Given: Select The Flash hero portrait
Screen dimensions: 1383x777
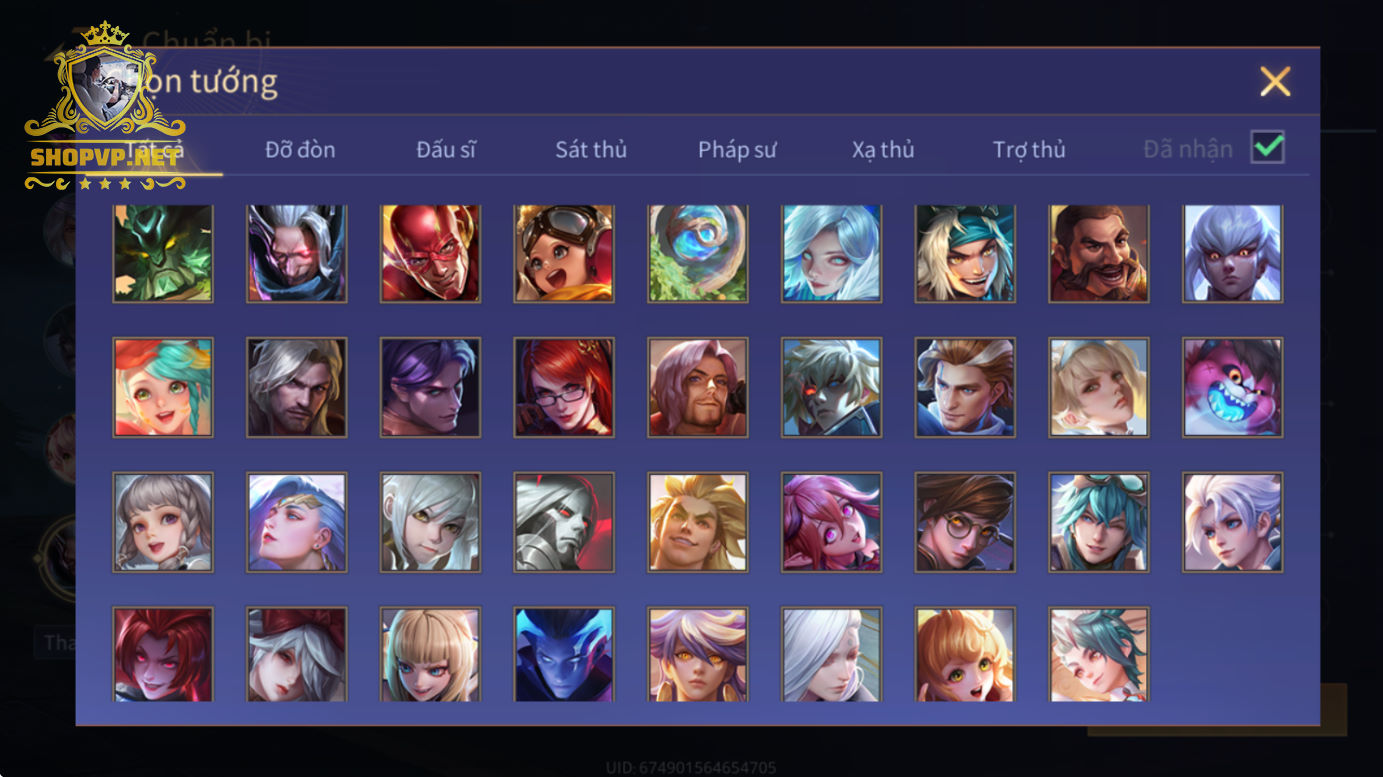Looking at the screenshot, I should 430,253.
